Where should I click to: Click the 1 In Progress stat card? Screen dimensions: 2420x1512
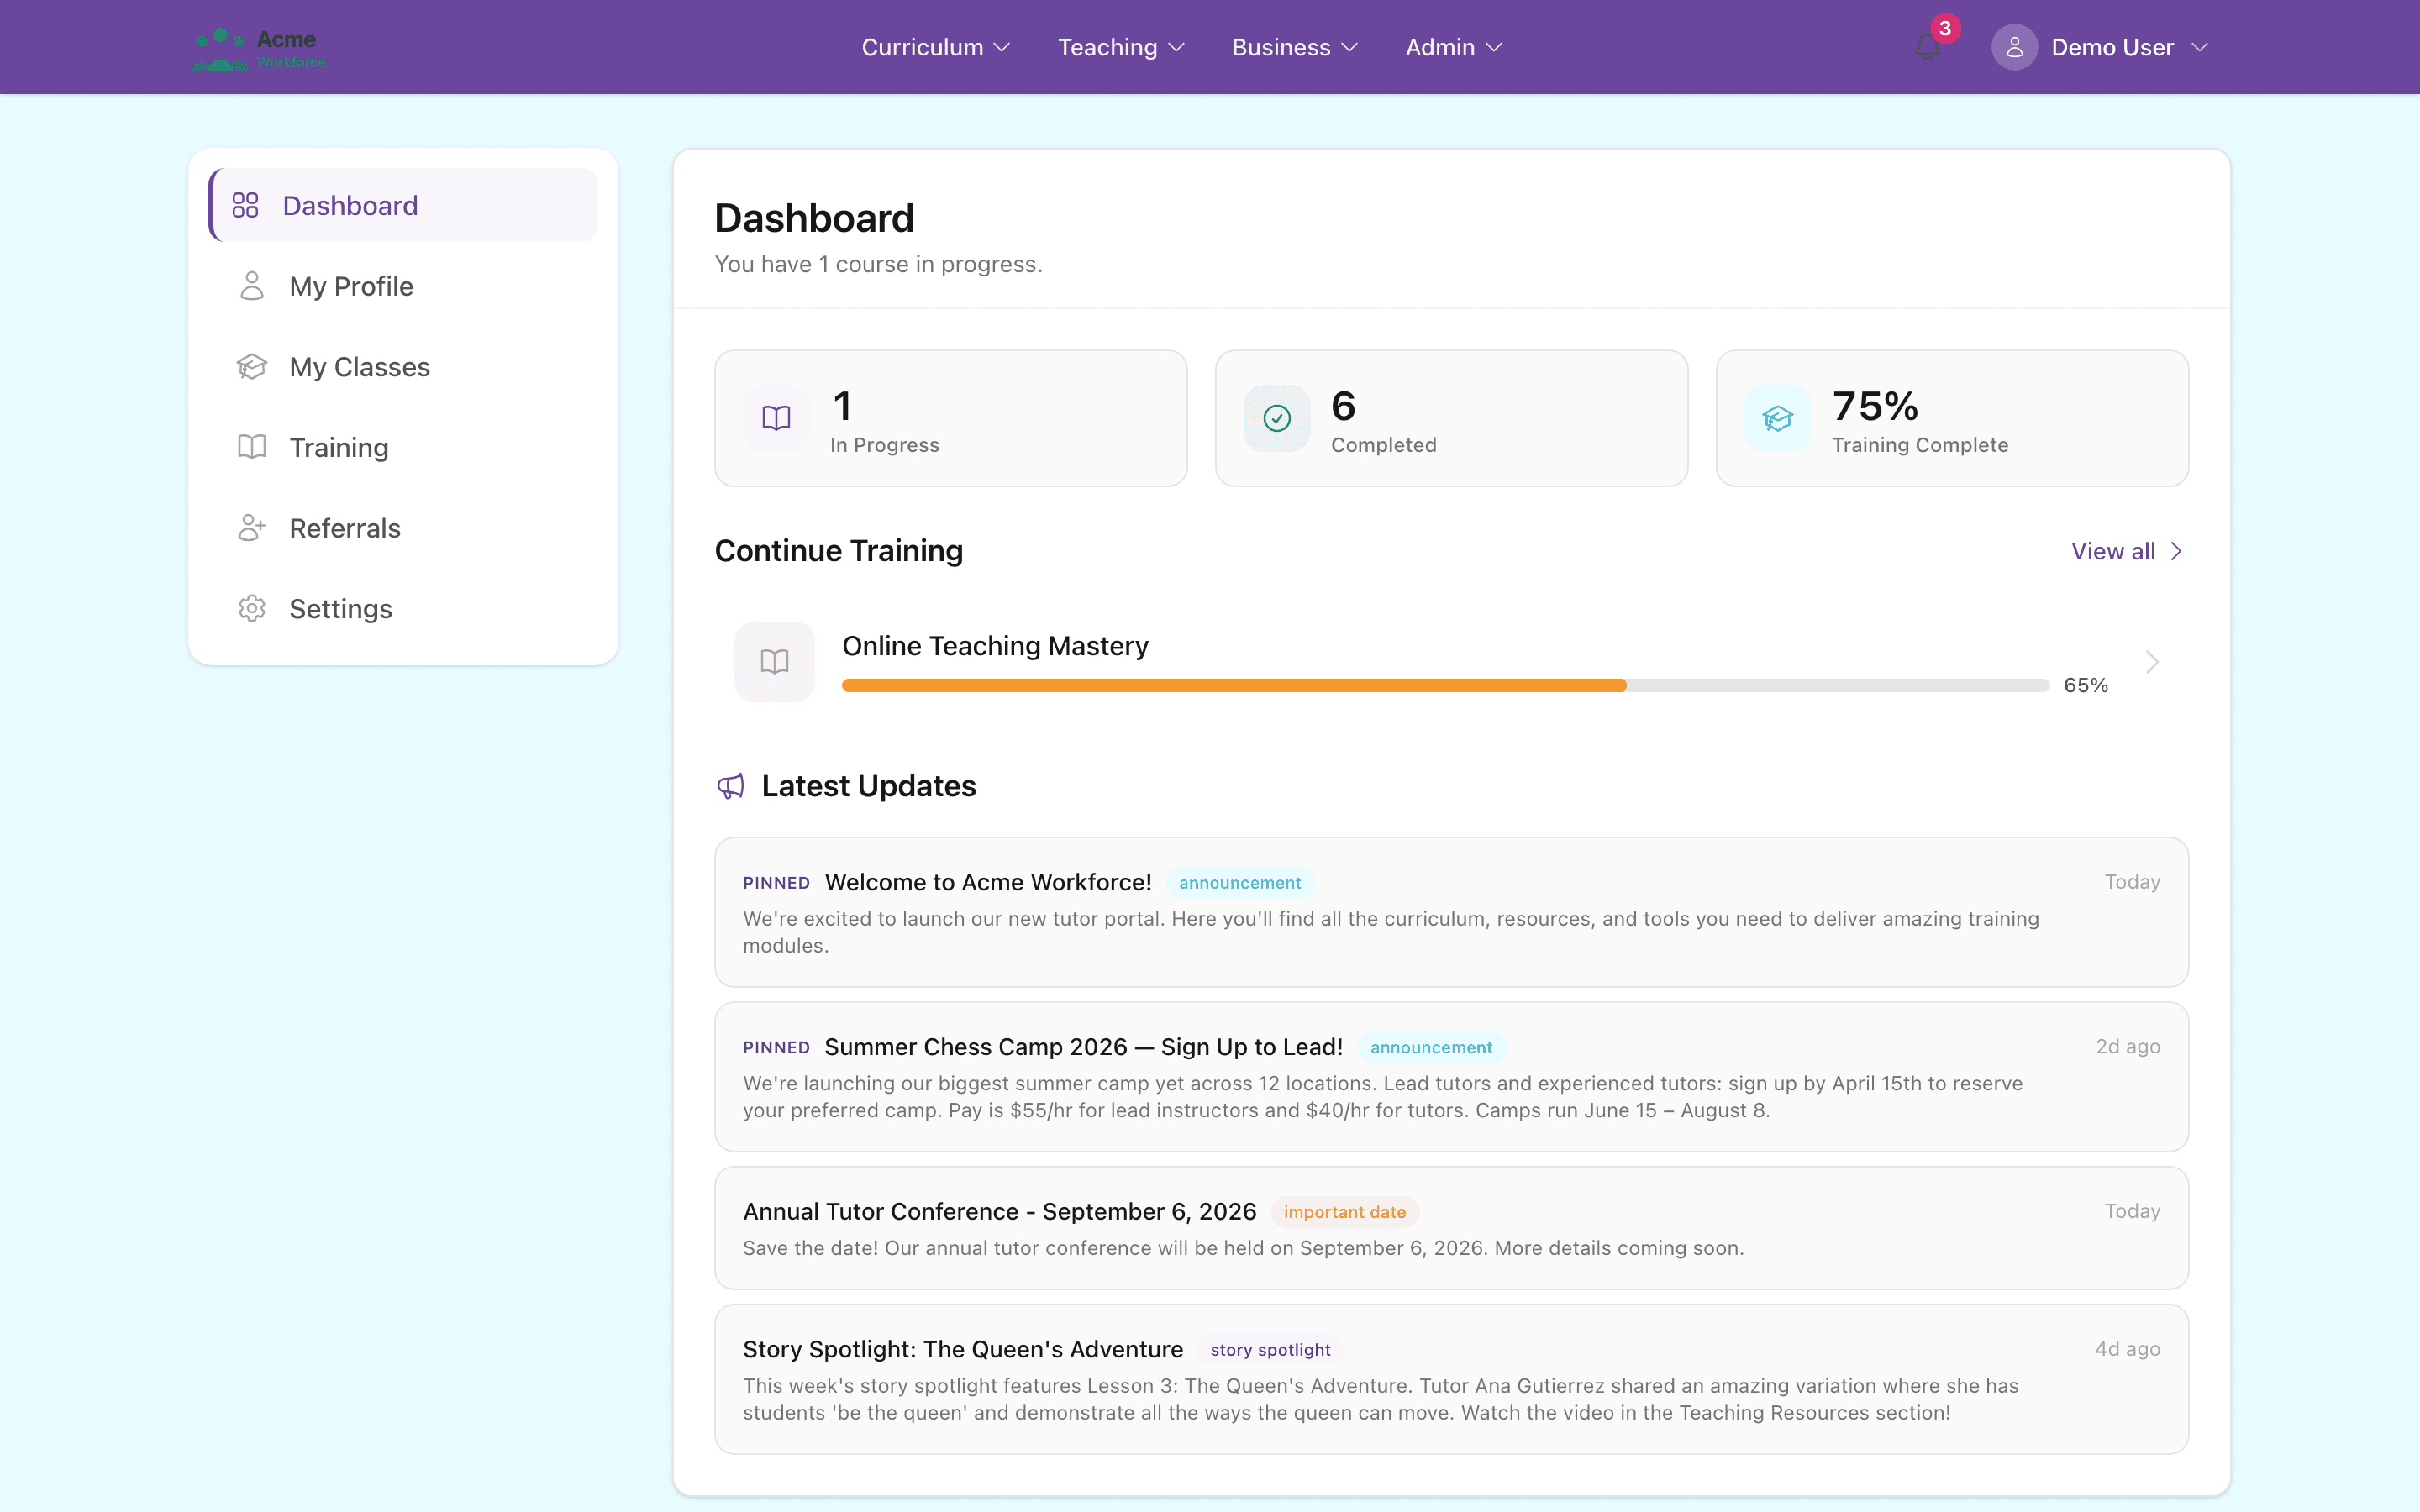950,418
